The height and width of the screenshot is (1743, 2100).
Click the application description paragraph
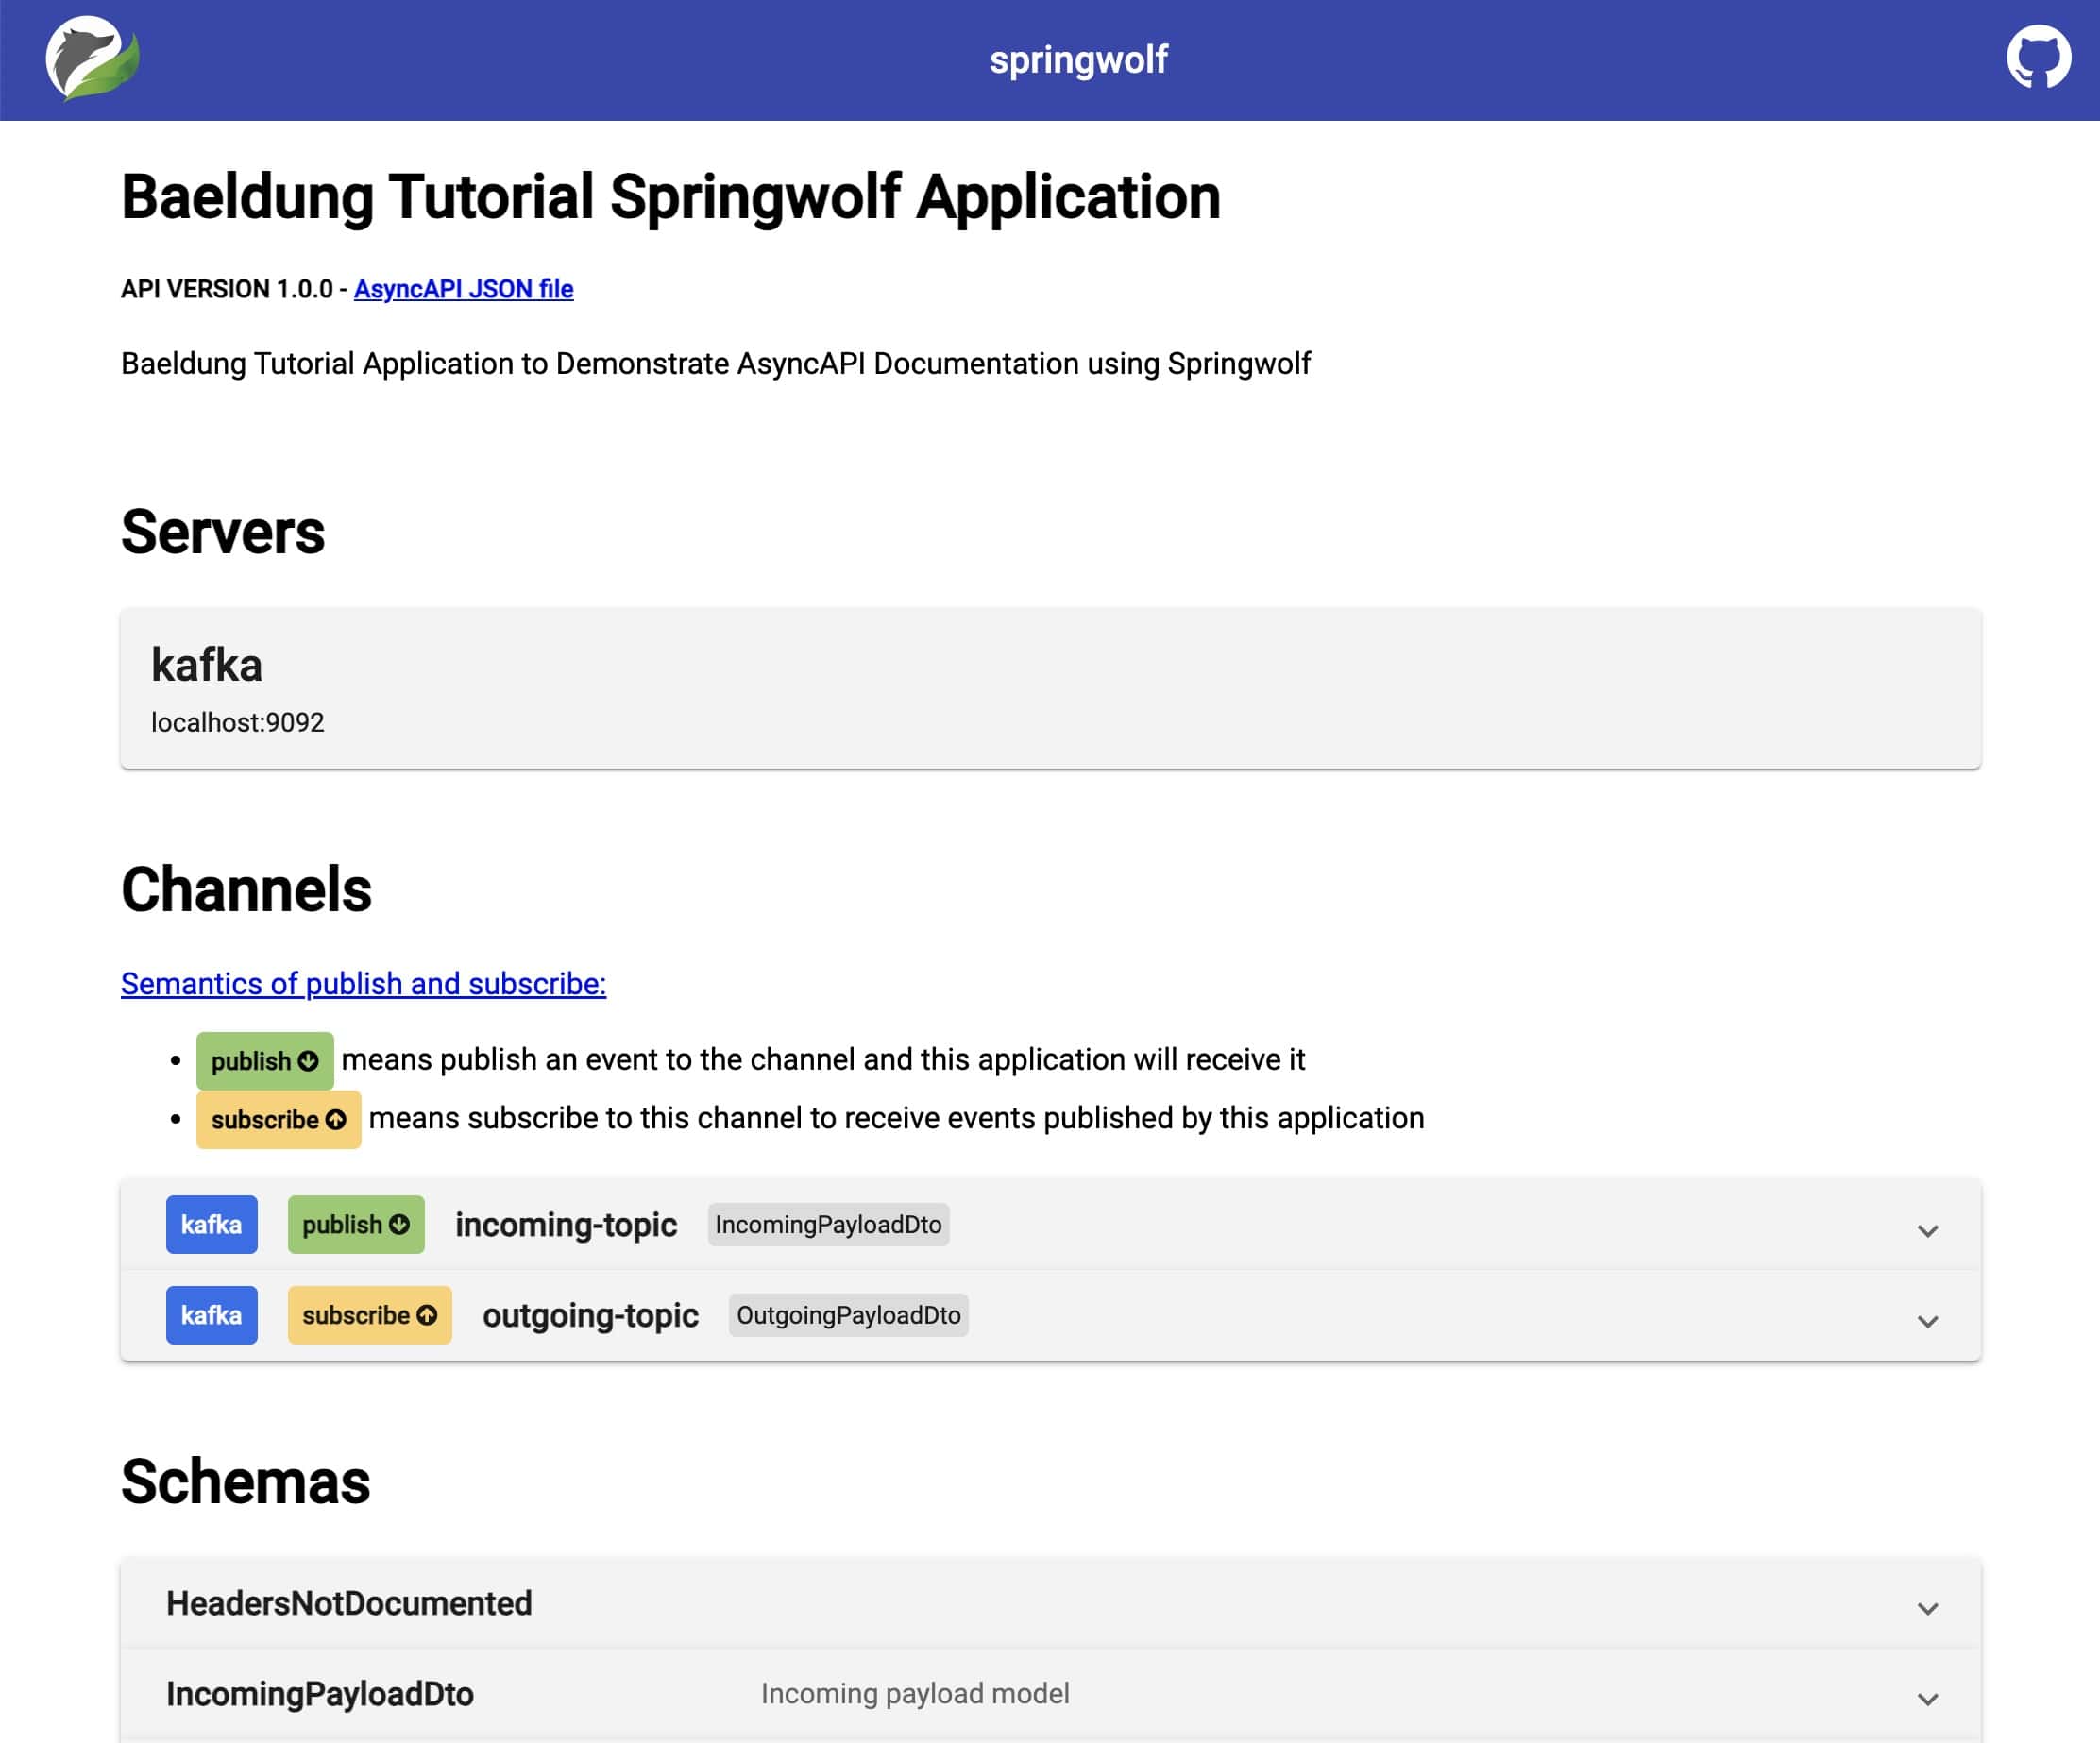tap(716, 364)
